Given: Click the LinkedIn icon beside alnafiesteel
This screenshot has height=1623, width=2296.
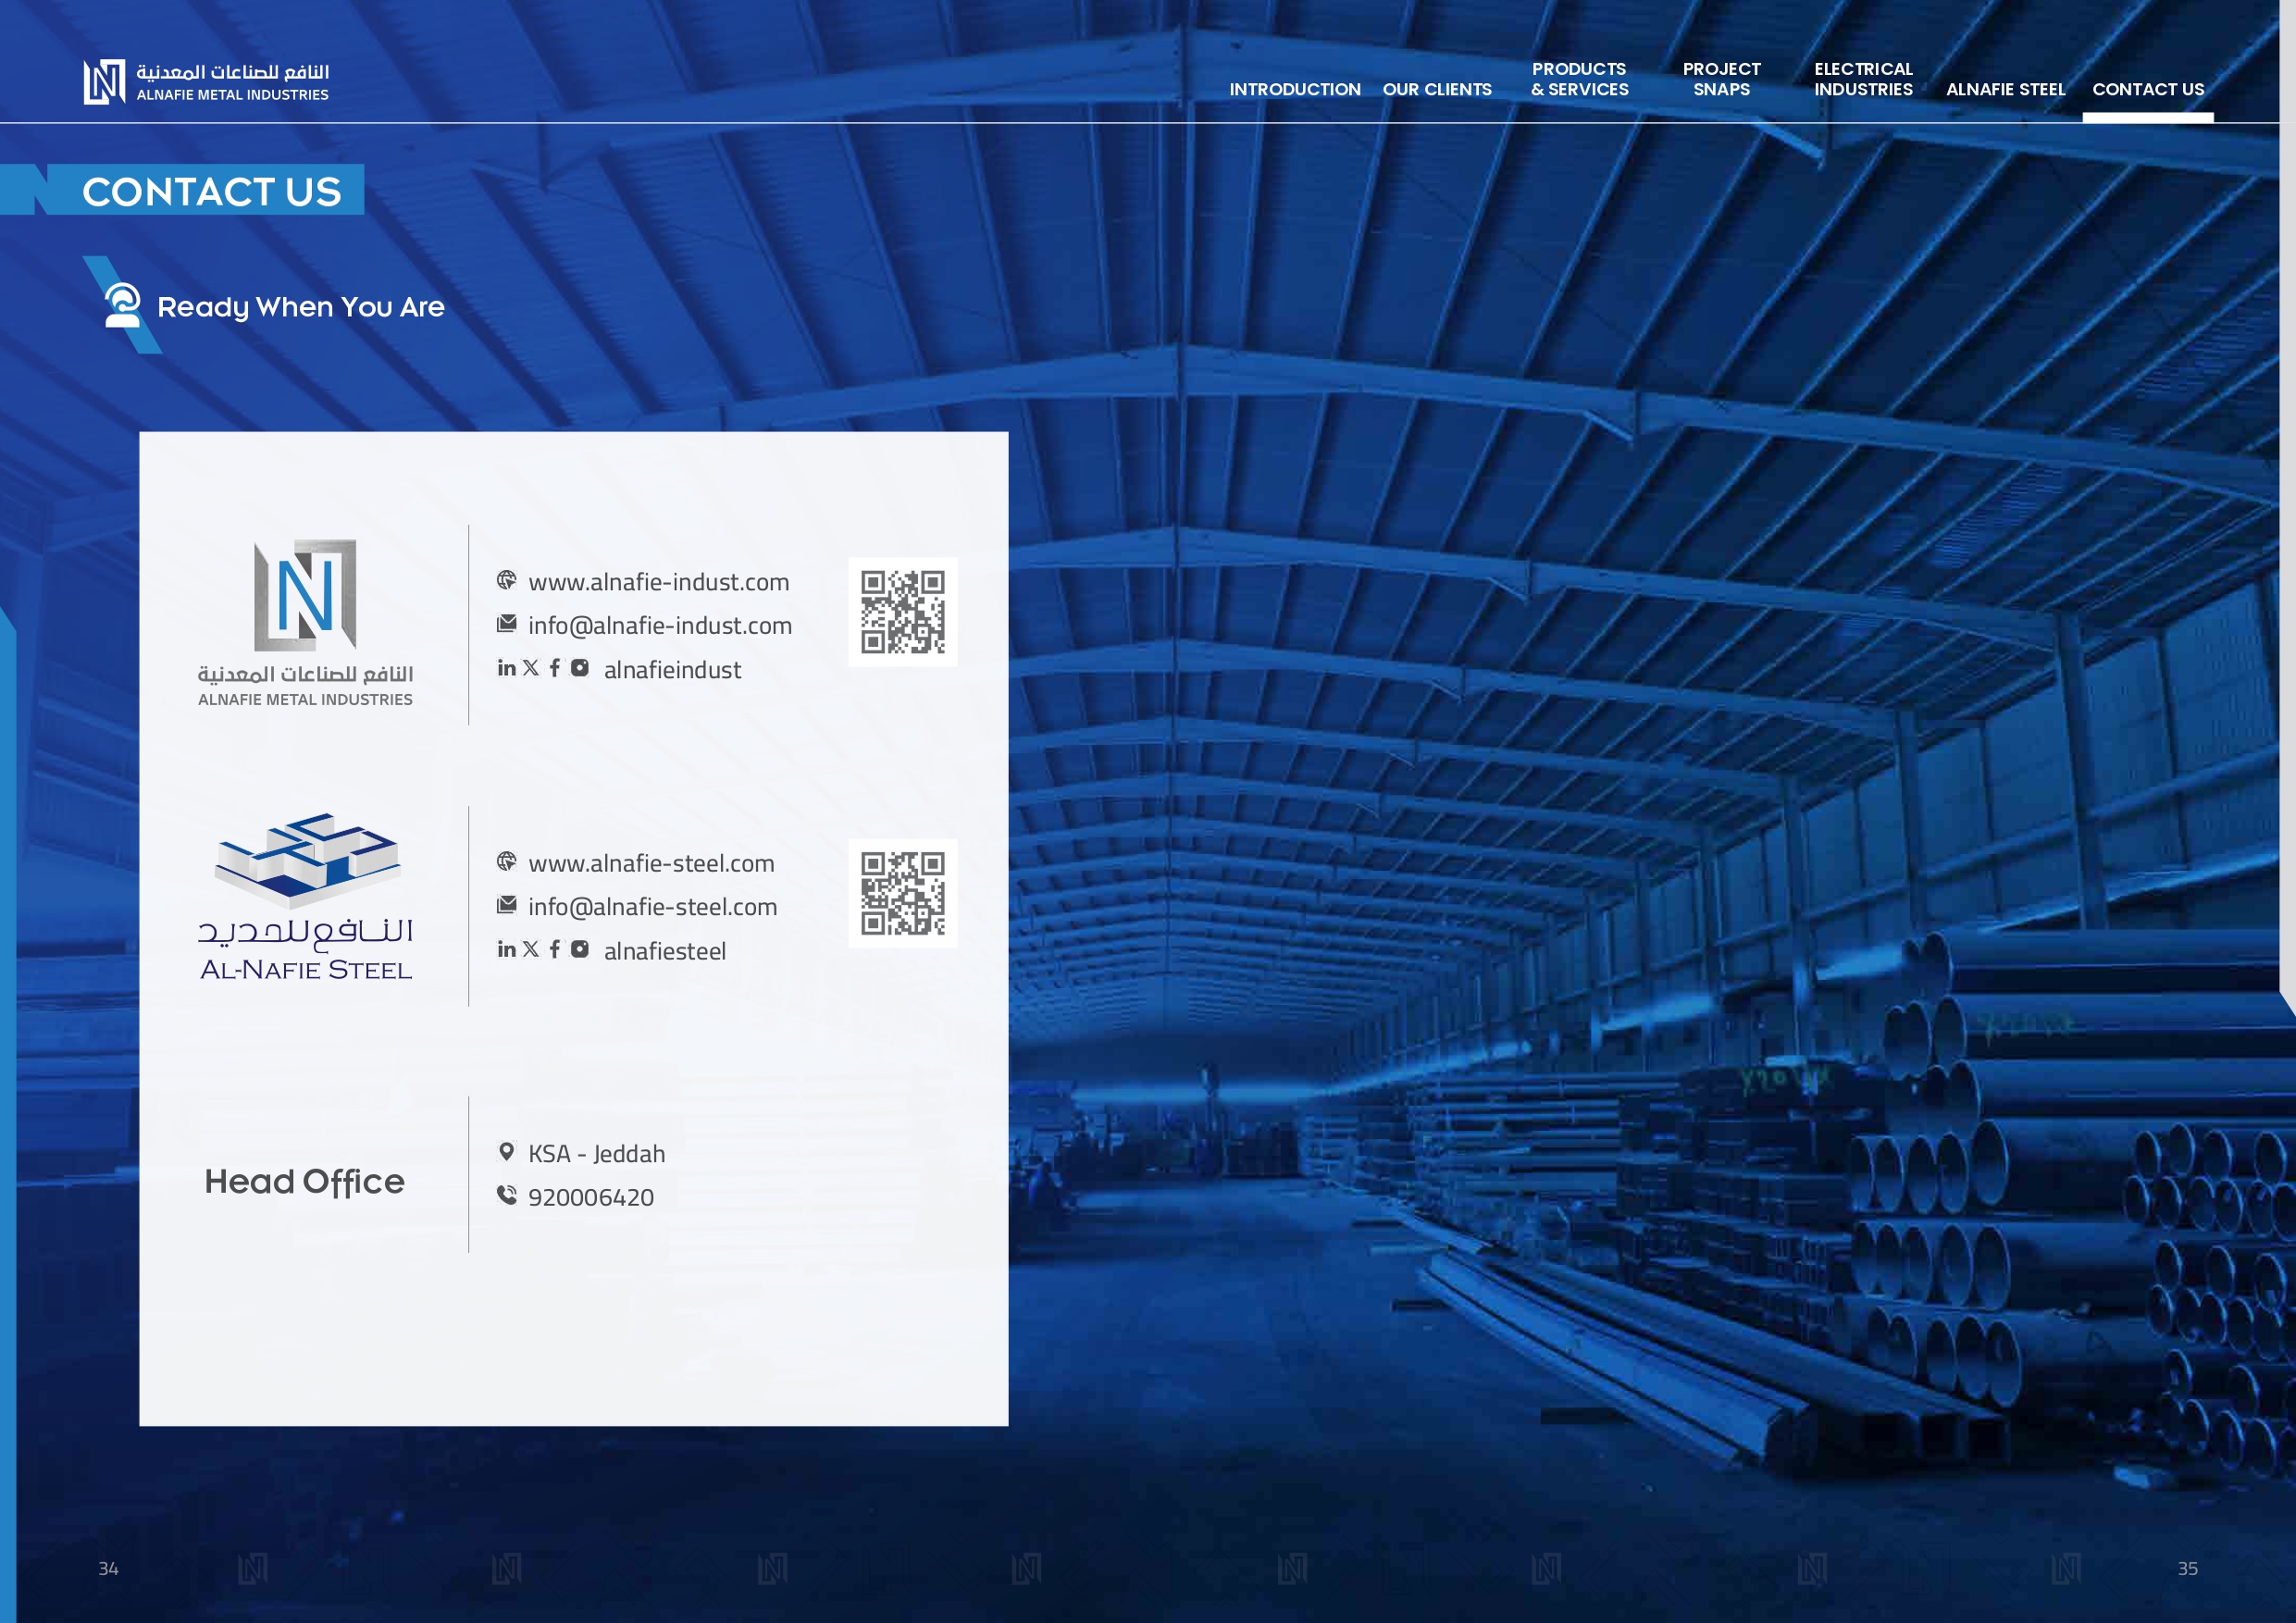Looking at the screenshot, I should 506,949.
